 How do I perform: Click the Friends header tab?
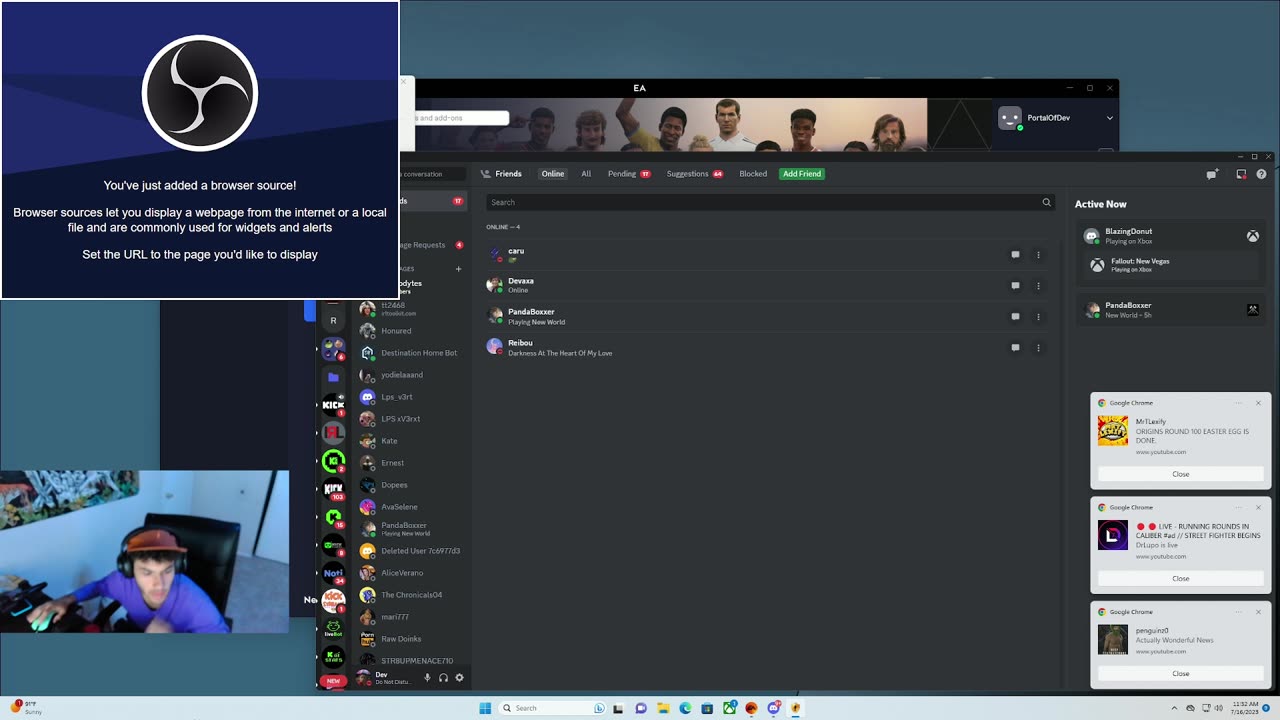click(501, 174)
